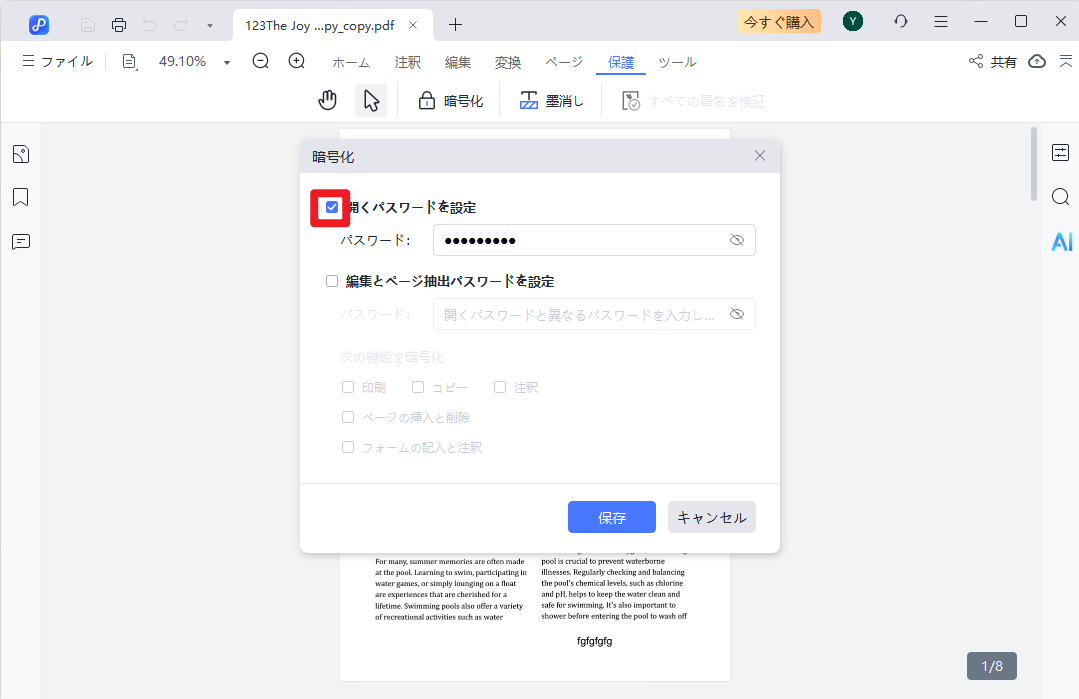Screen dimensions: 1079x699
Task: Click the arrow Select tool
Action: 371,100
